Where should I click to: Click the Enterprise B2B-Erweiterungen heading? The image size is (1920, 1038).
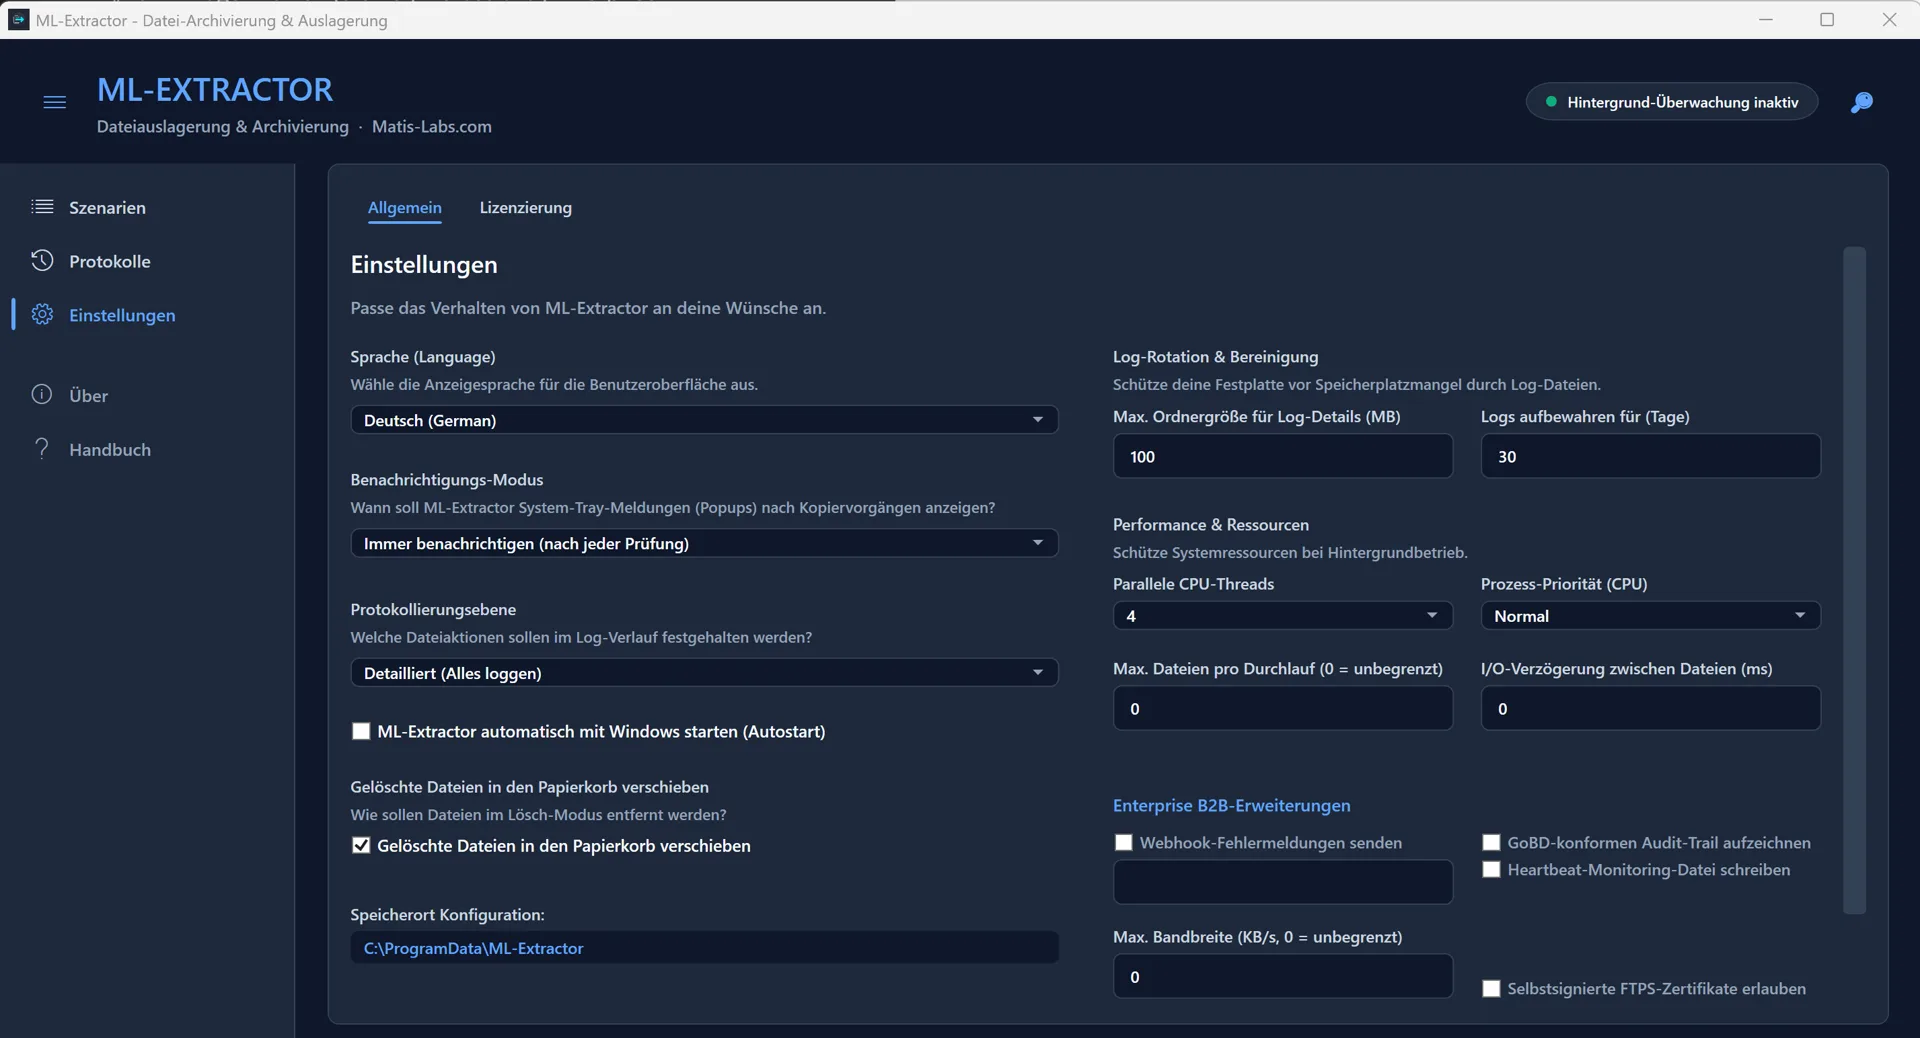click(x=1231, y=805)
